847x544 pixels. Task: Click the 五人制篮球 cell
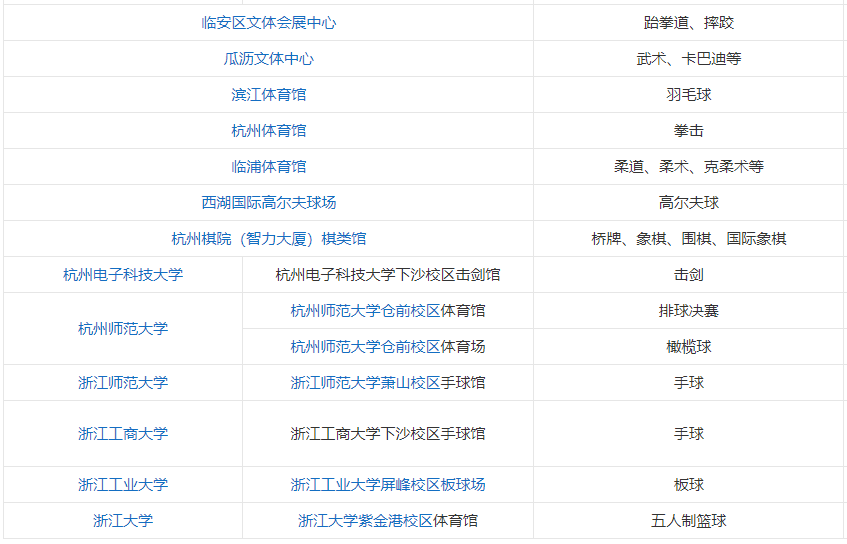point(689,521)
